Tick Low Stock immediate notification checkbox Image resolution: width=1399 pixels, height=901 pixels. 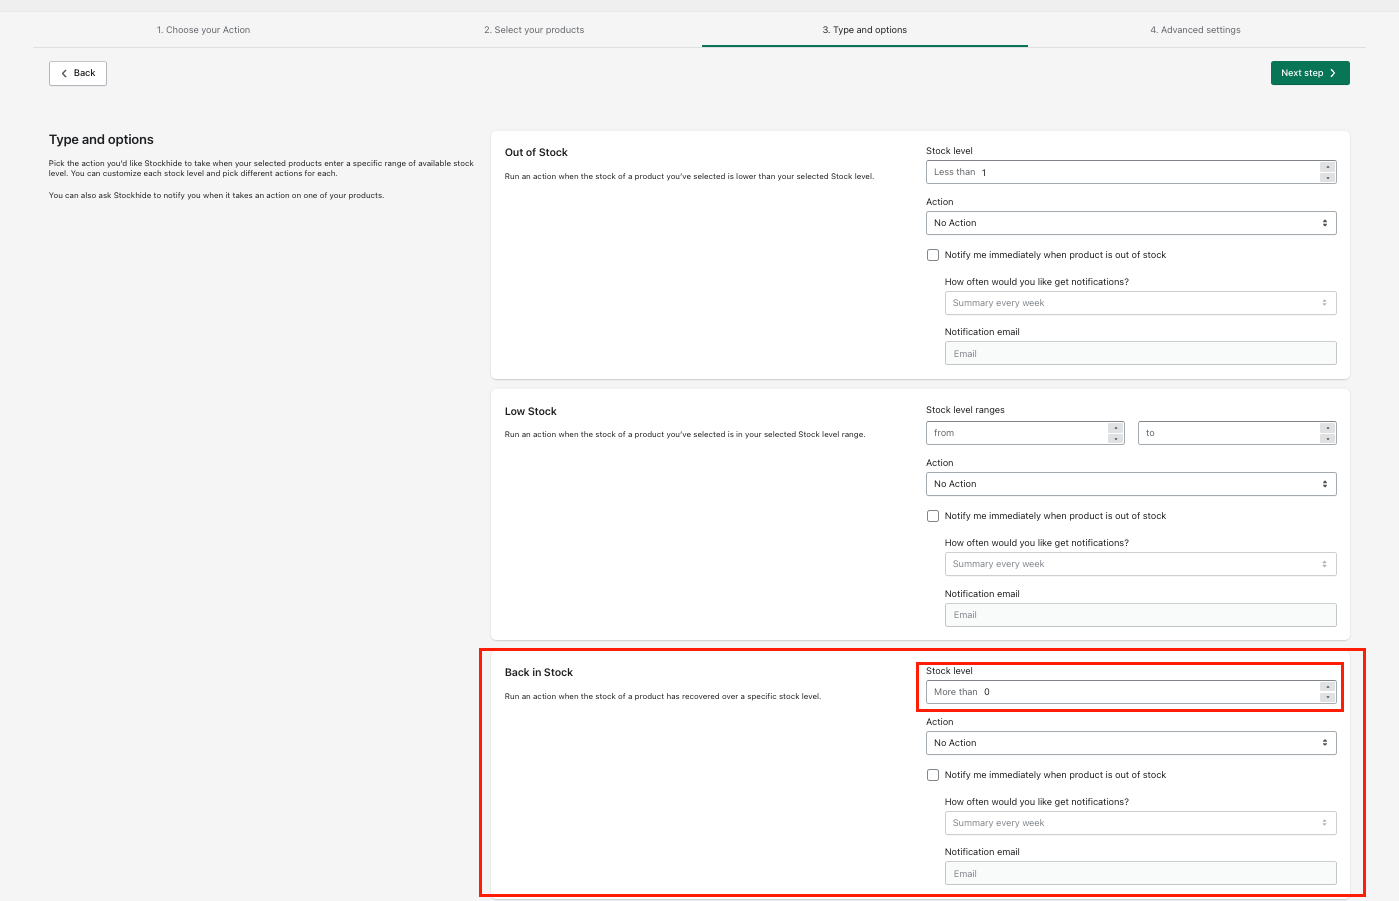point(933,516)
